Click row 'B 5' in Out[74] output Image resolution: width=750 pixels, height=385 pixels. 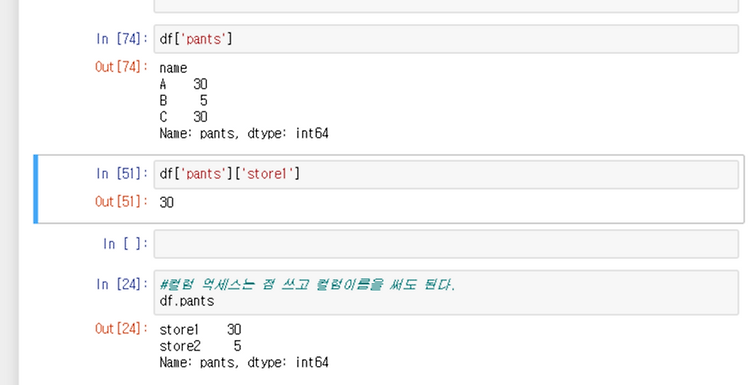183,101
